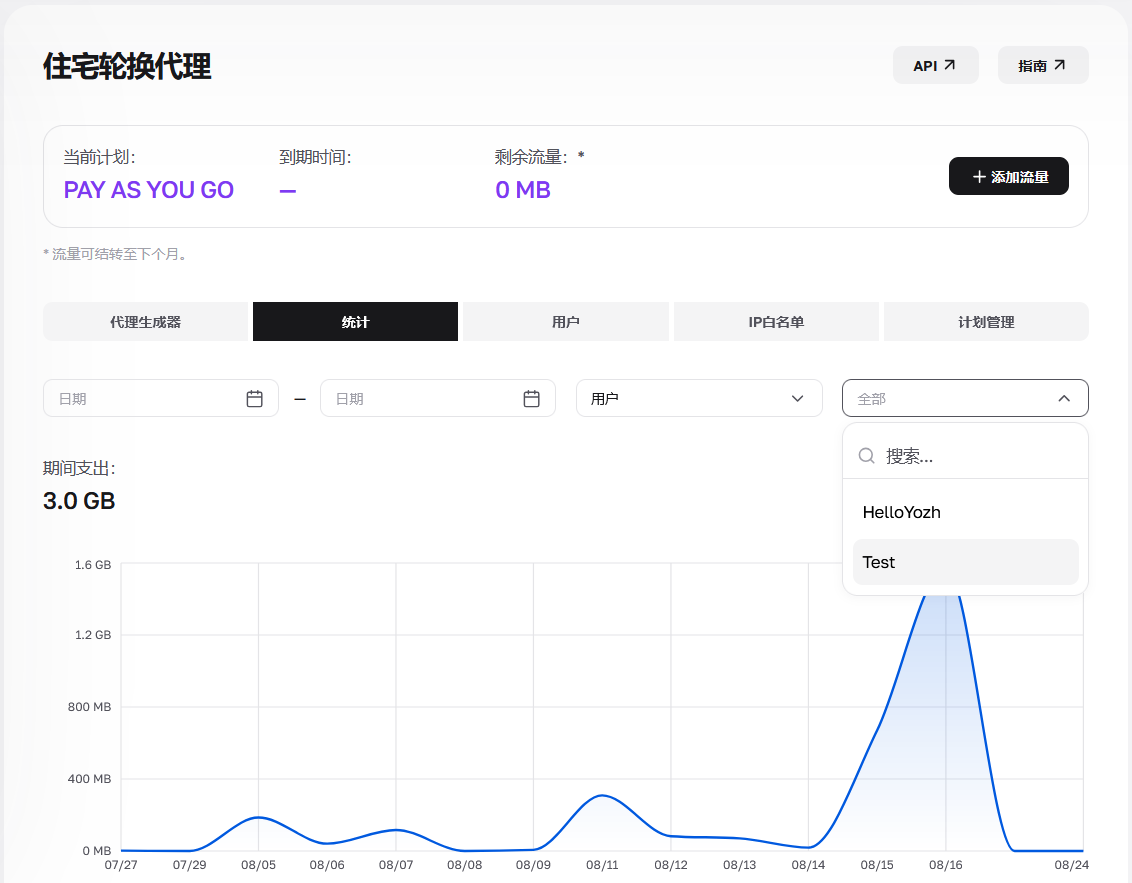Screen dimensions: 1132x883
Task: Collapse the 全部 dropdown
Action: pos(965,399)
